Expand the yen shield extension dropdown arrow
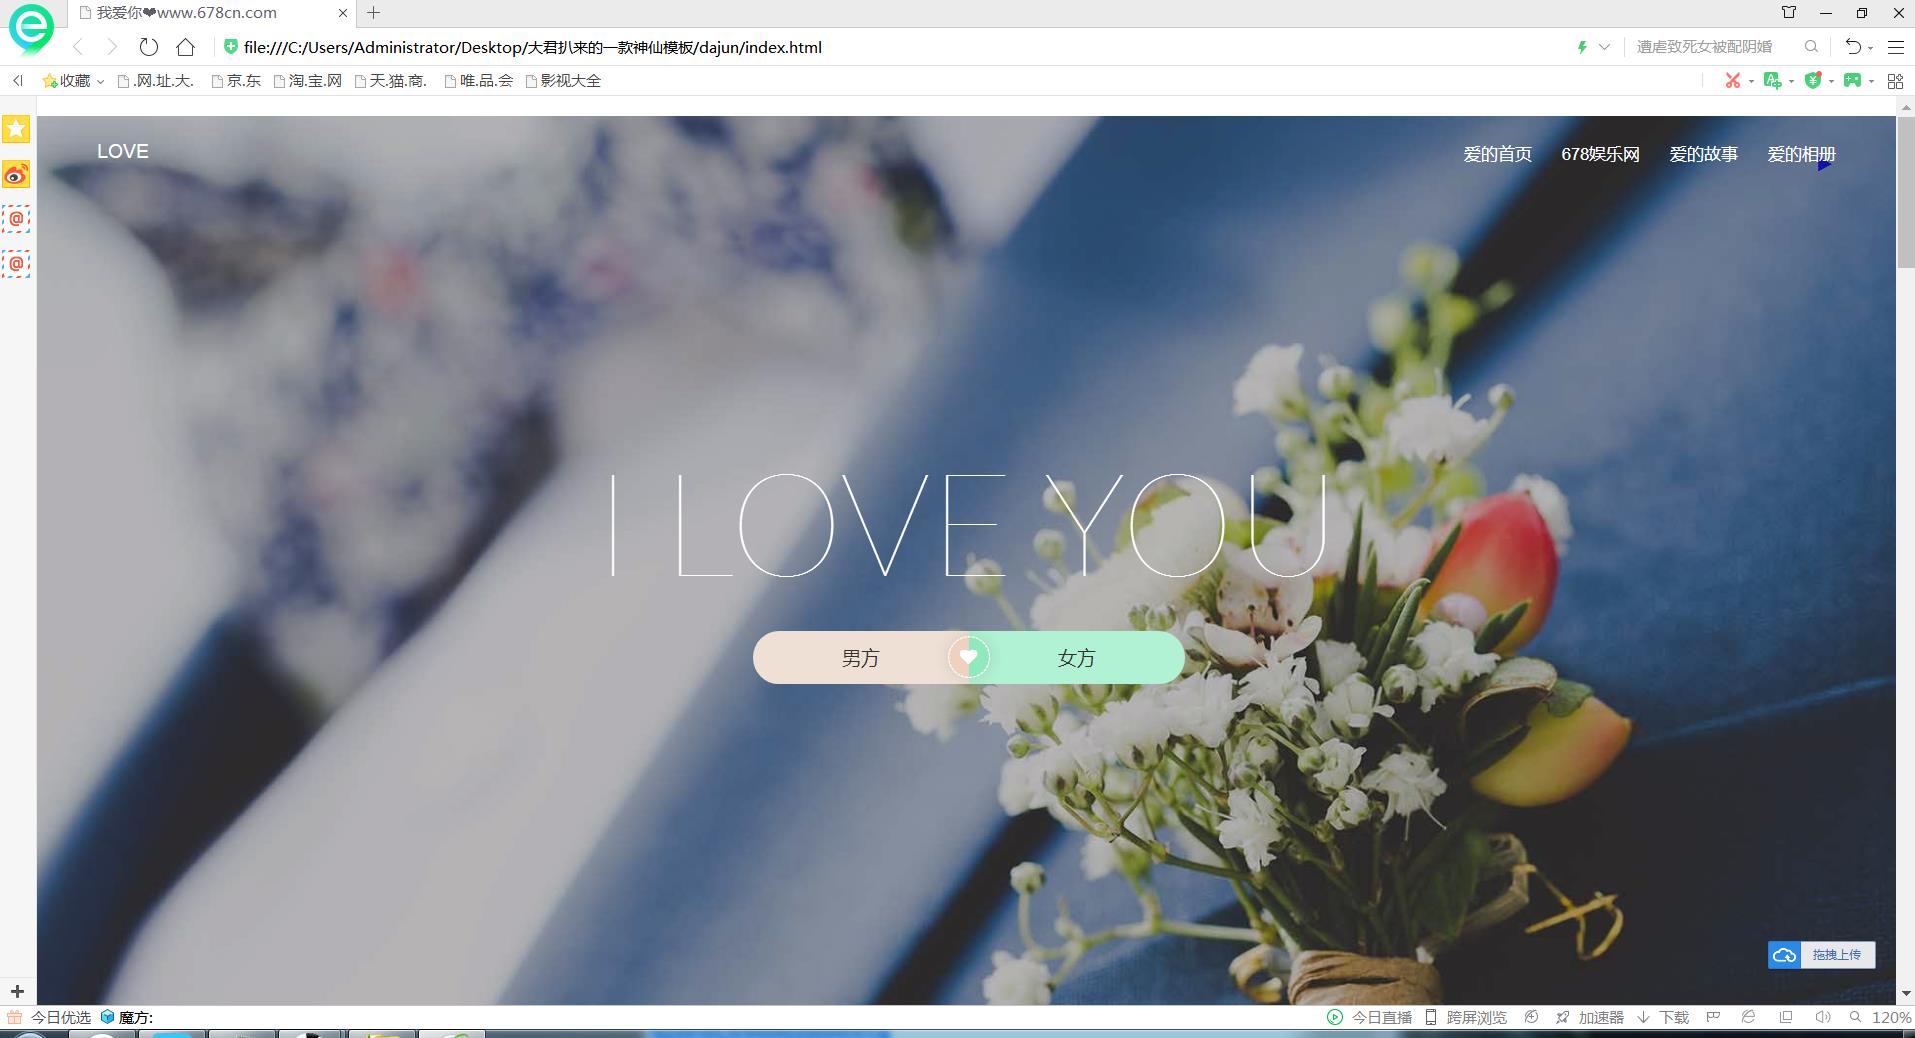This screenshot has height=1038, width=1915. [1831, 81]
